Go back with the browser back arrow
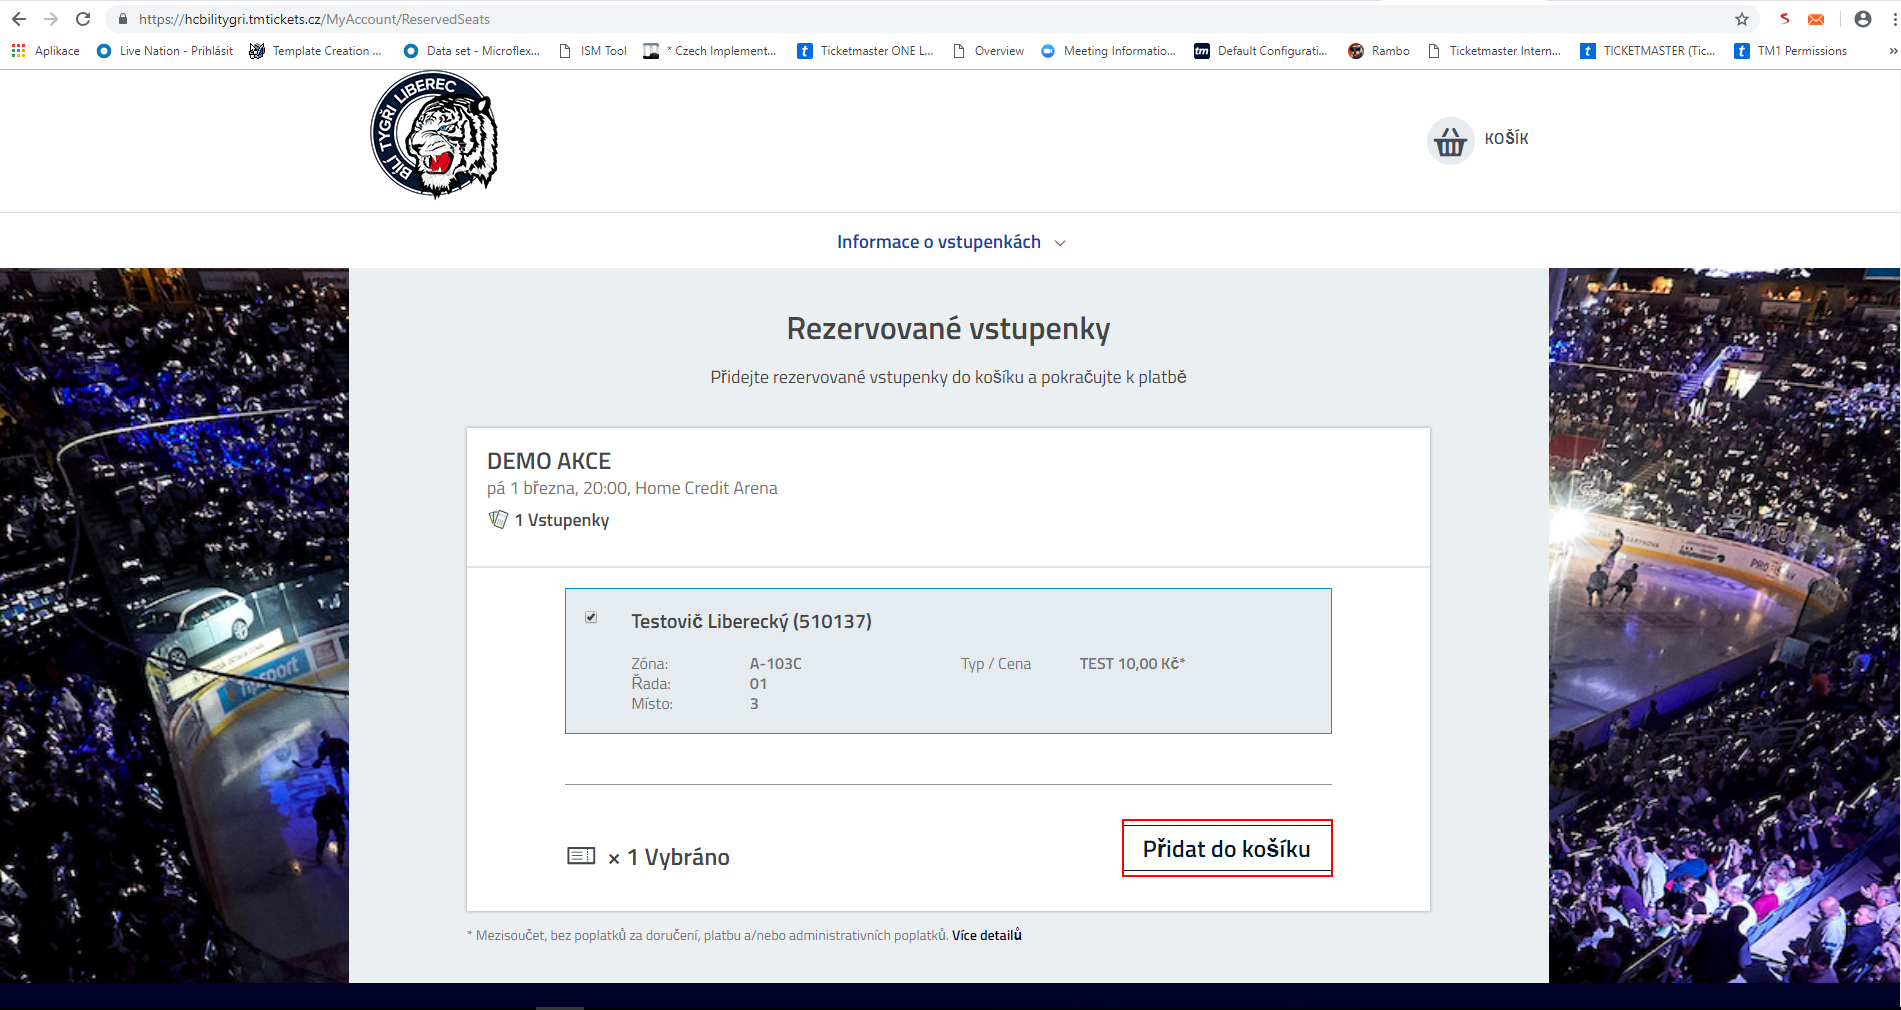This screenshot has width=1901, height=1010. tap(19, 19)
